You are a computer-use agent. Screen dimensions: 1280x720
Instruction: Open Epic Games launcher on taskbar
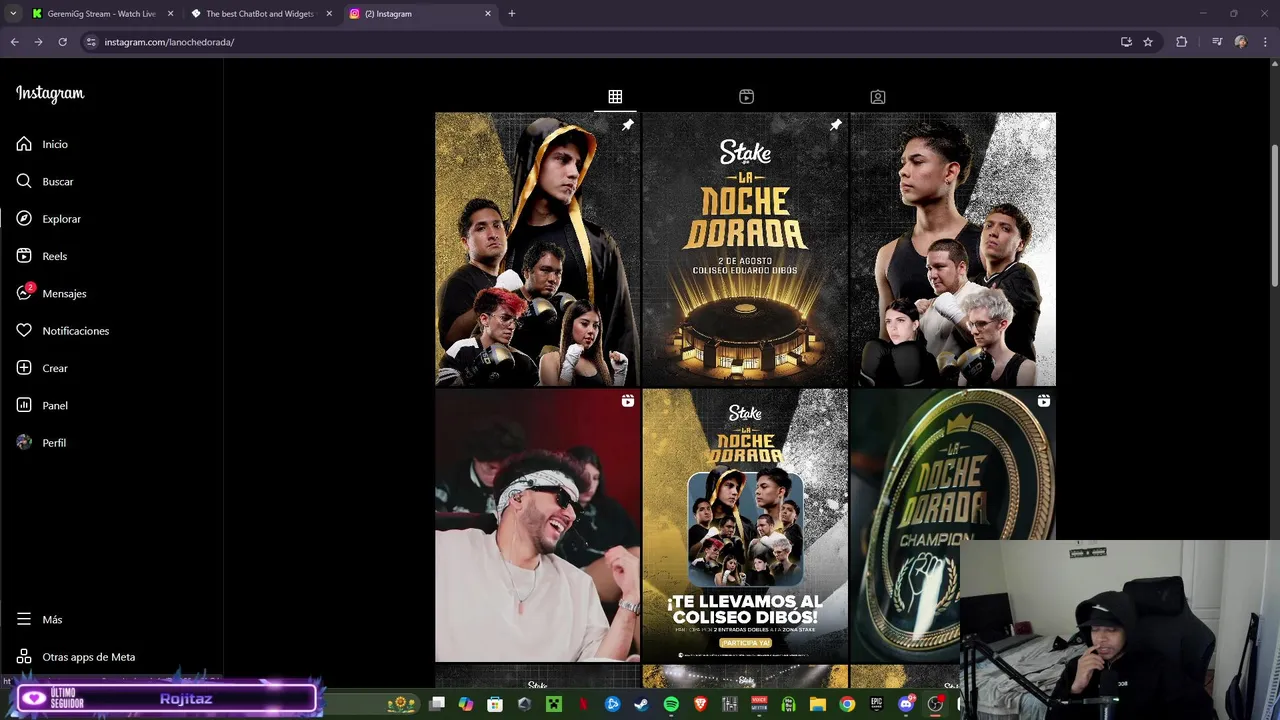tap(876, 704)
